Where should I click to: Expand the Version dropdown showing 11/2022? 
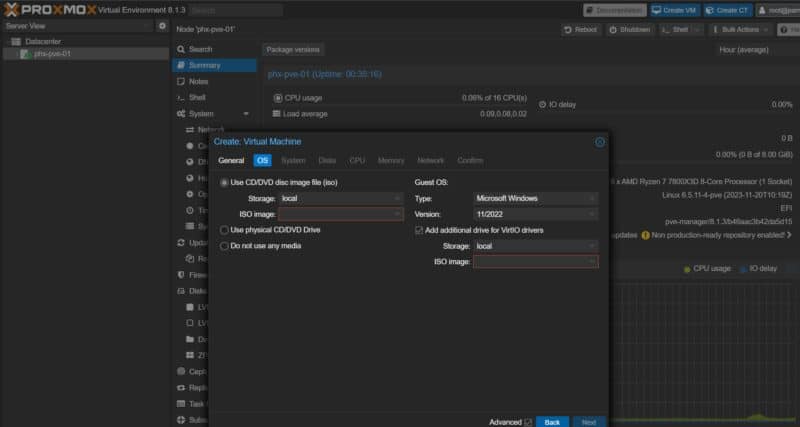[x=536, y=214]
